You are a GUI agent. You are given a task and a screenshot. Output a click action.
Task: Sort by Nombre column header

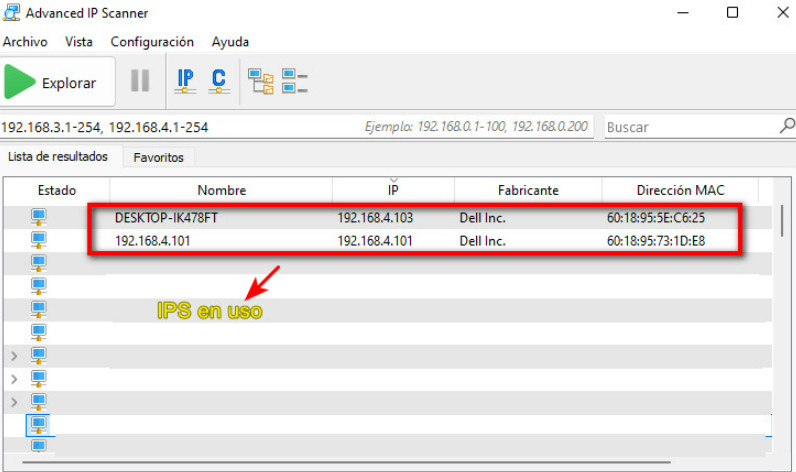tap(221, 190)
